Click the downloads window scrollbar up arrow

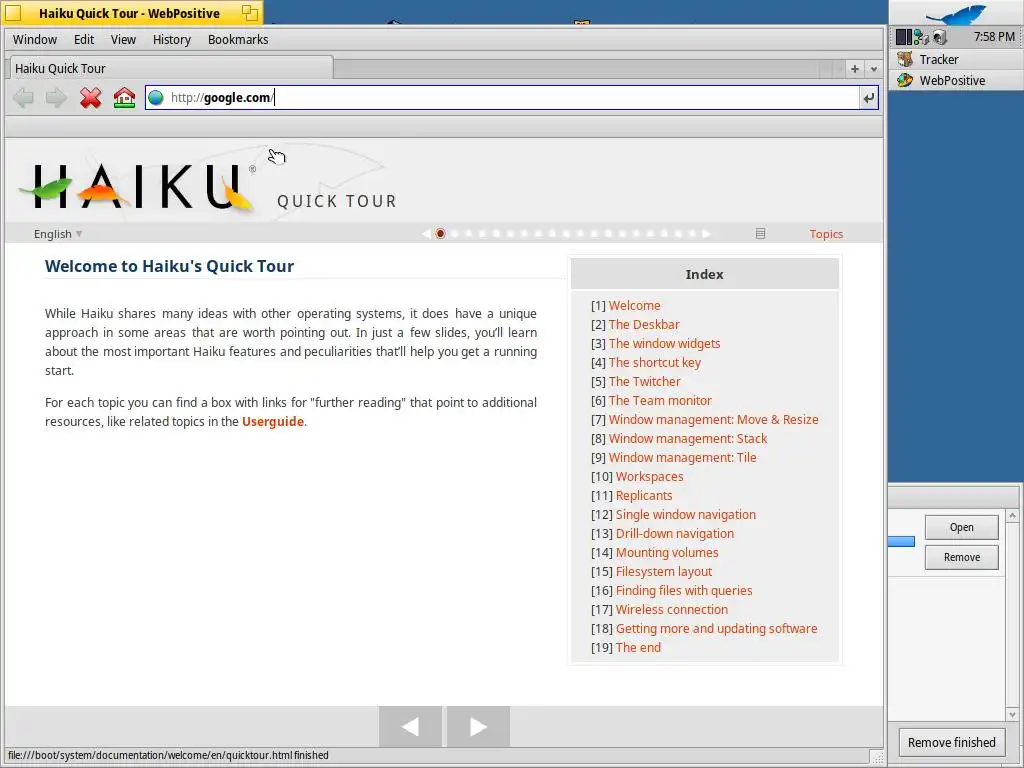[x=1012, y=516]
